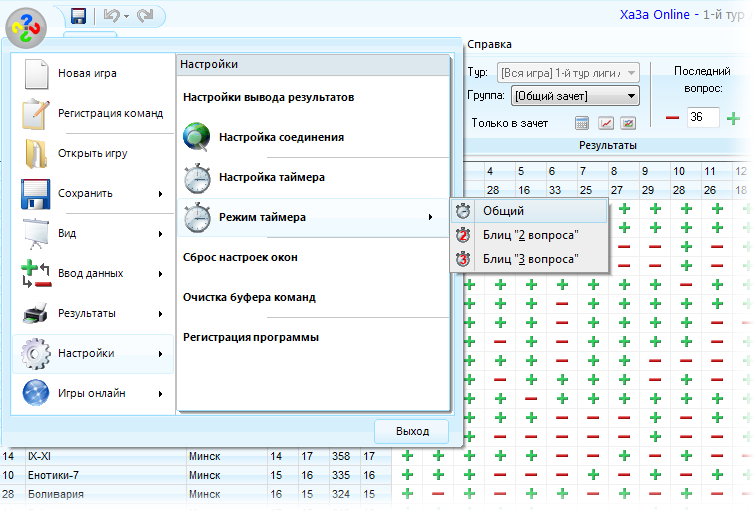Expand arrow next to Сохранить
Screen dimensions: 755x512
point(160,194)
